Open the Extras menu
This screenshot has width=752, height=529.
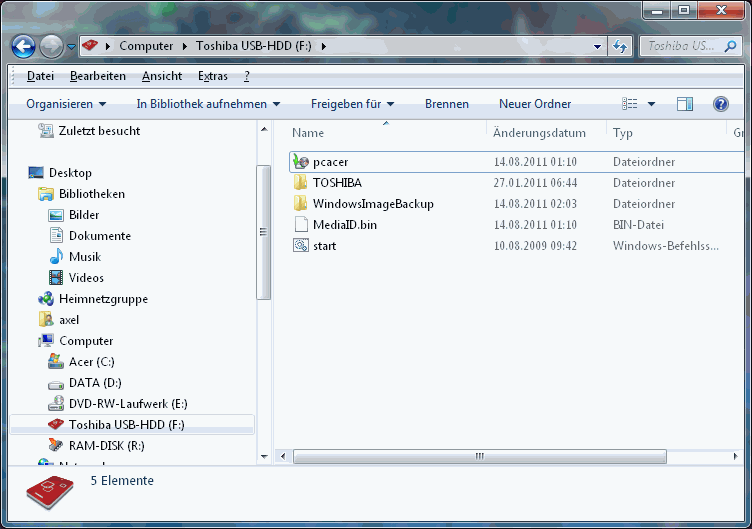pos(213,76)
